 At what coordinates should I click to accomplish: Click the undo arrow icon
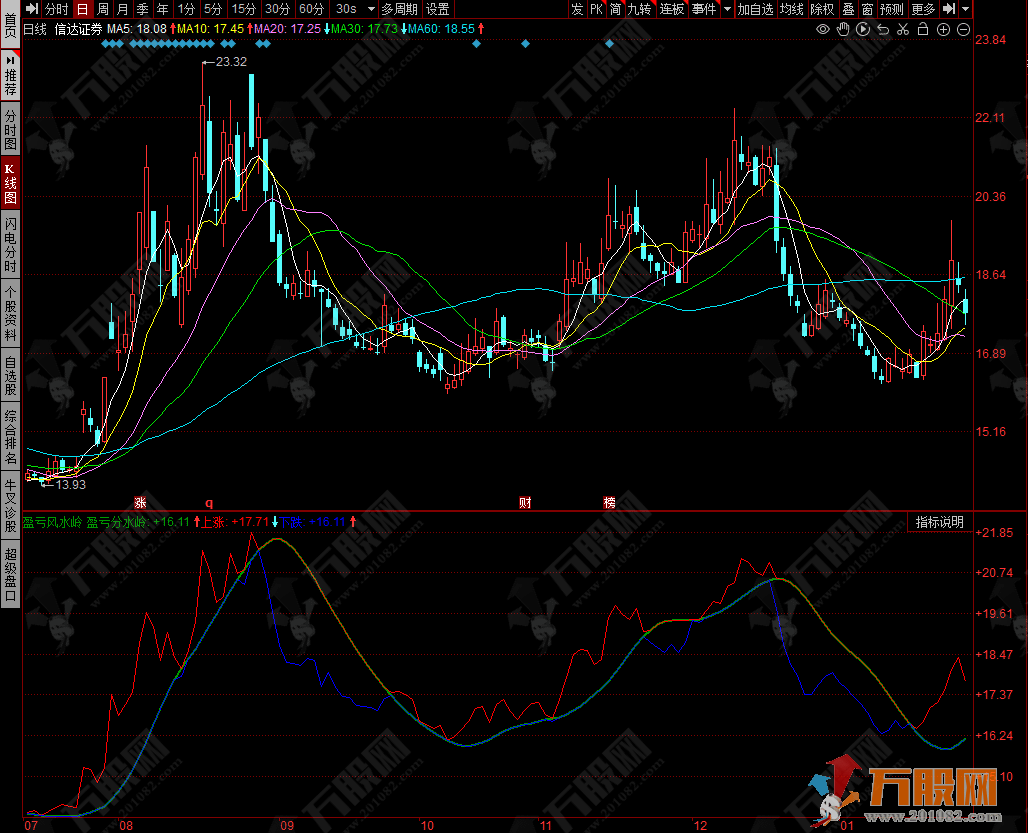883,29
